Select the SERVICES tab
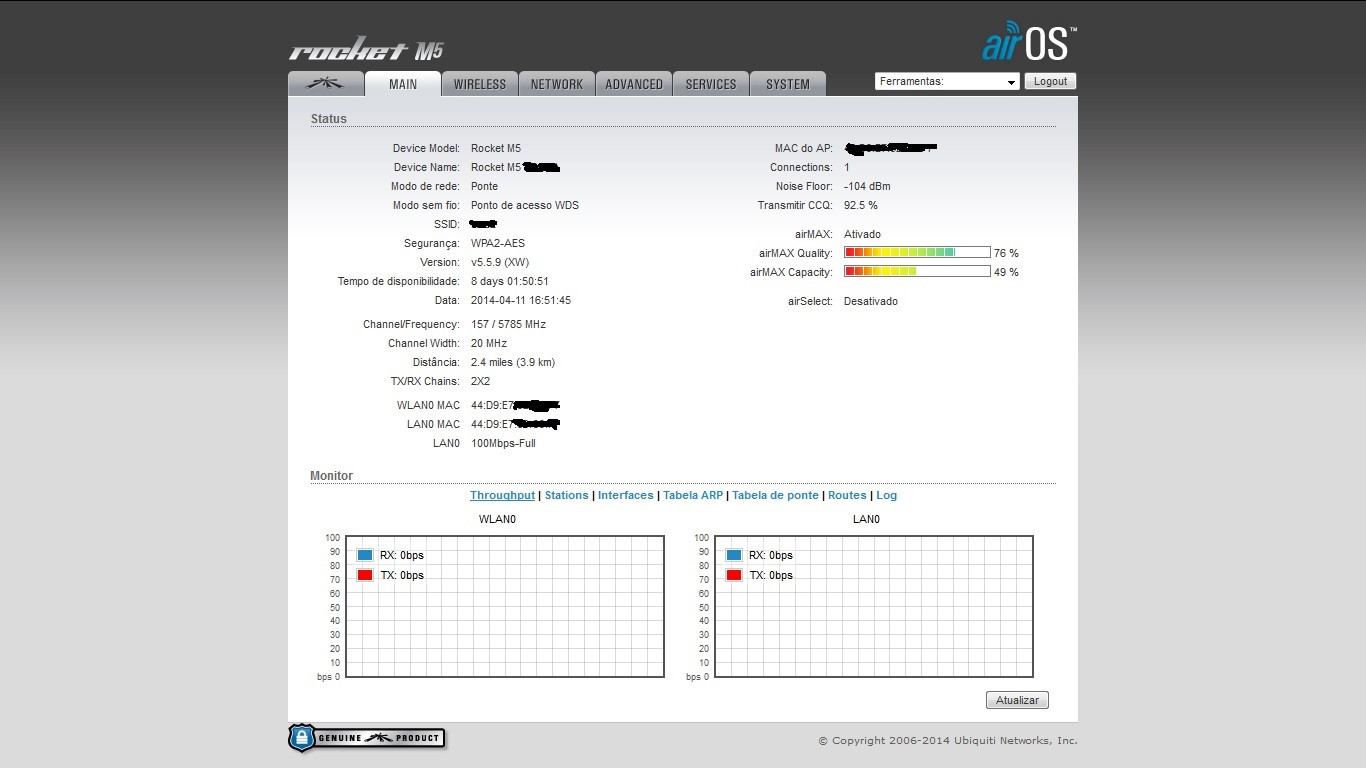Viewport: 1366px width, 768px height. tap(711, 84)
